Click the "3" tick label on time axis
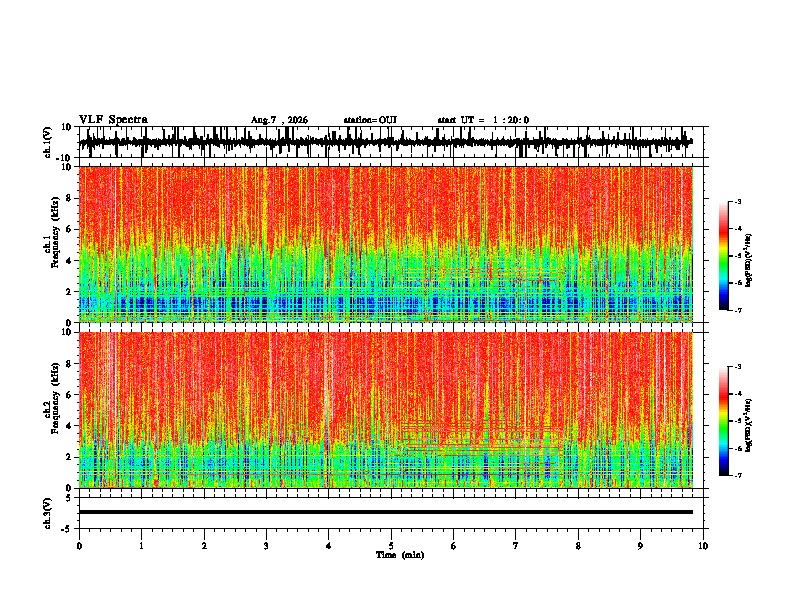Screen dimensions: 792x612 (266, 546)
